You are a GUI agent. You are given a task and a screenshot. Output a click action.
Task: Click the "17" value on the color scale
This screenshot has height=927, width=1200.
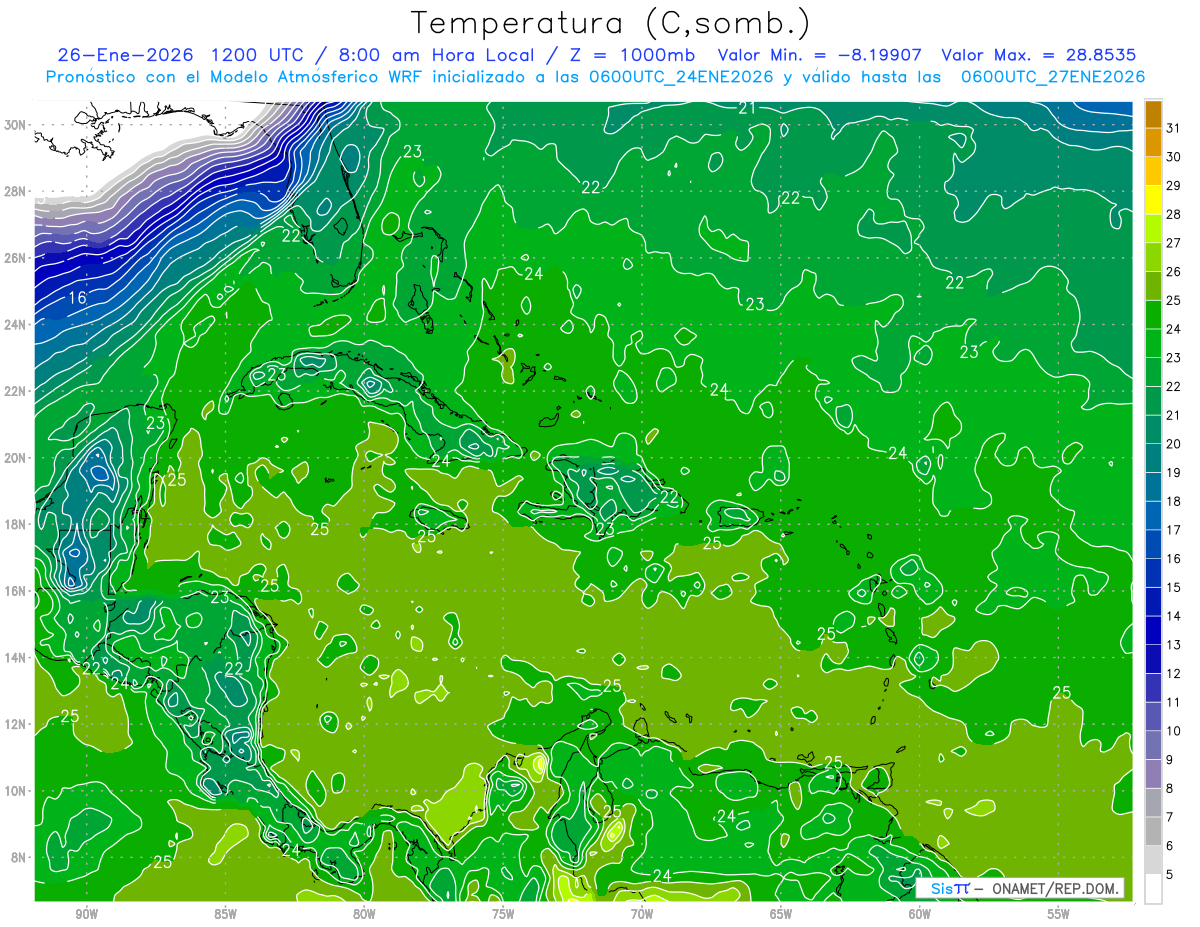coord(1174,529)
